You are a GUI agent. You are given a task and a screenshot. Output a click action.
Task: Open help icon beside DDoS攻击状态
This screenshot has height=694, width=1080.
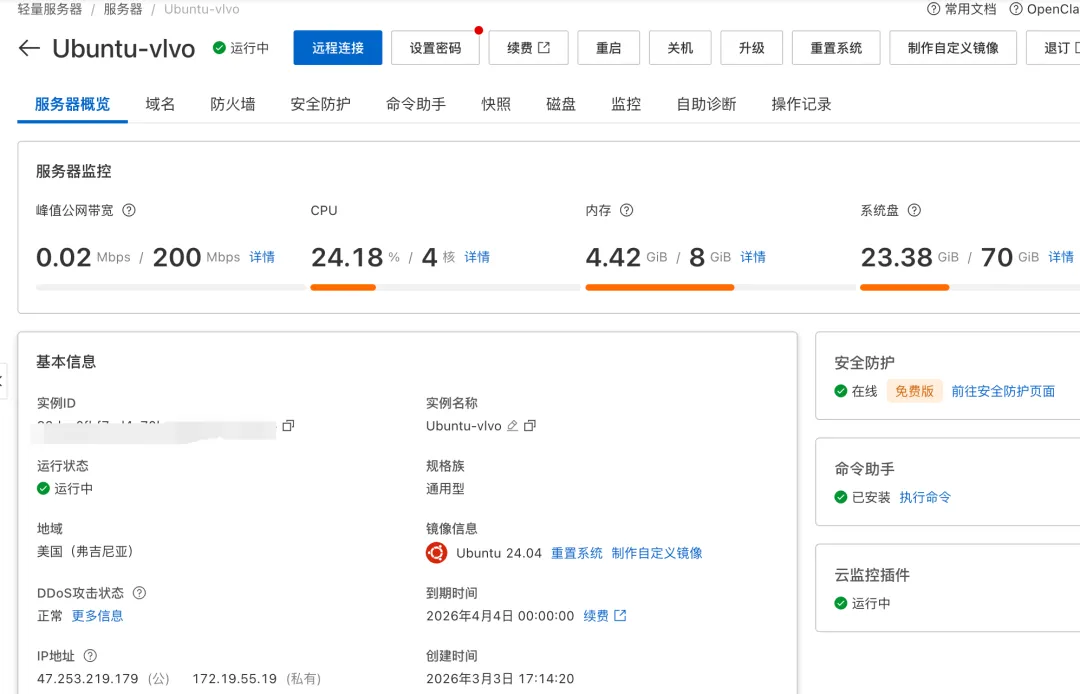point(139,593)
